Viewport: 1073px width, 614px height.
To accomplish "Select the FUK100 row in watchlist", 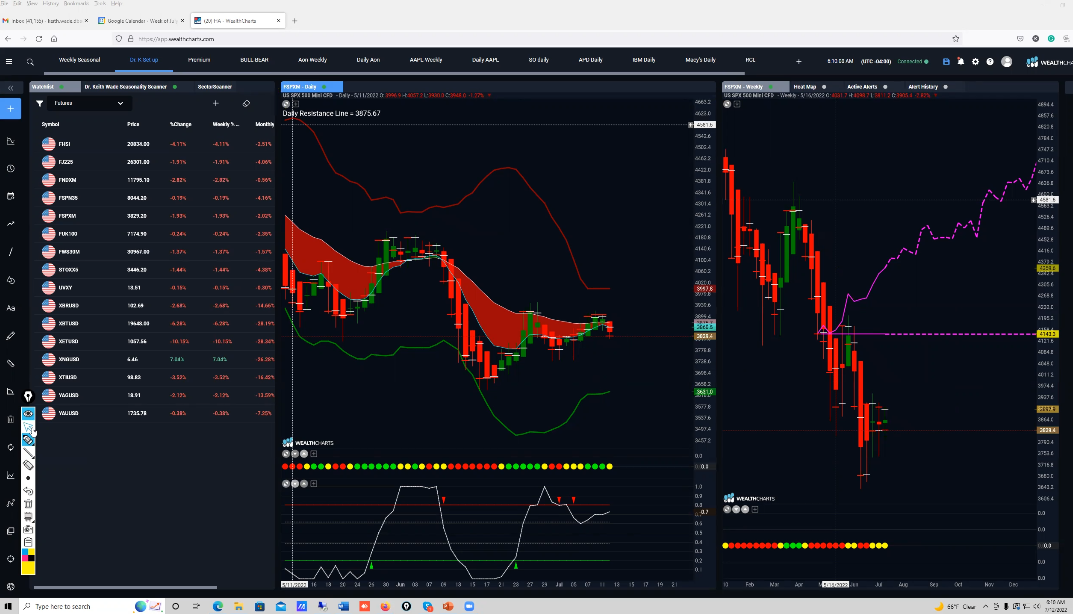I will (x=156, y=234).
